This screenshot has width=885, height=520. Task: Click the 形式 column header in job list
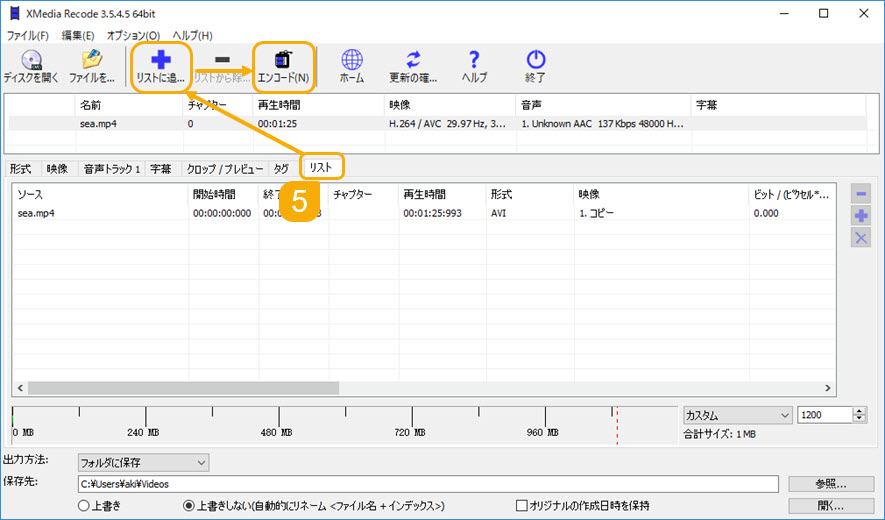pyautogui.click(x=530, y=194)
